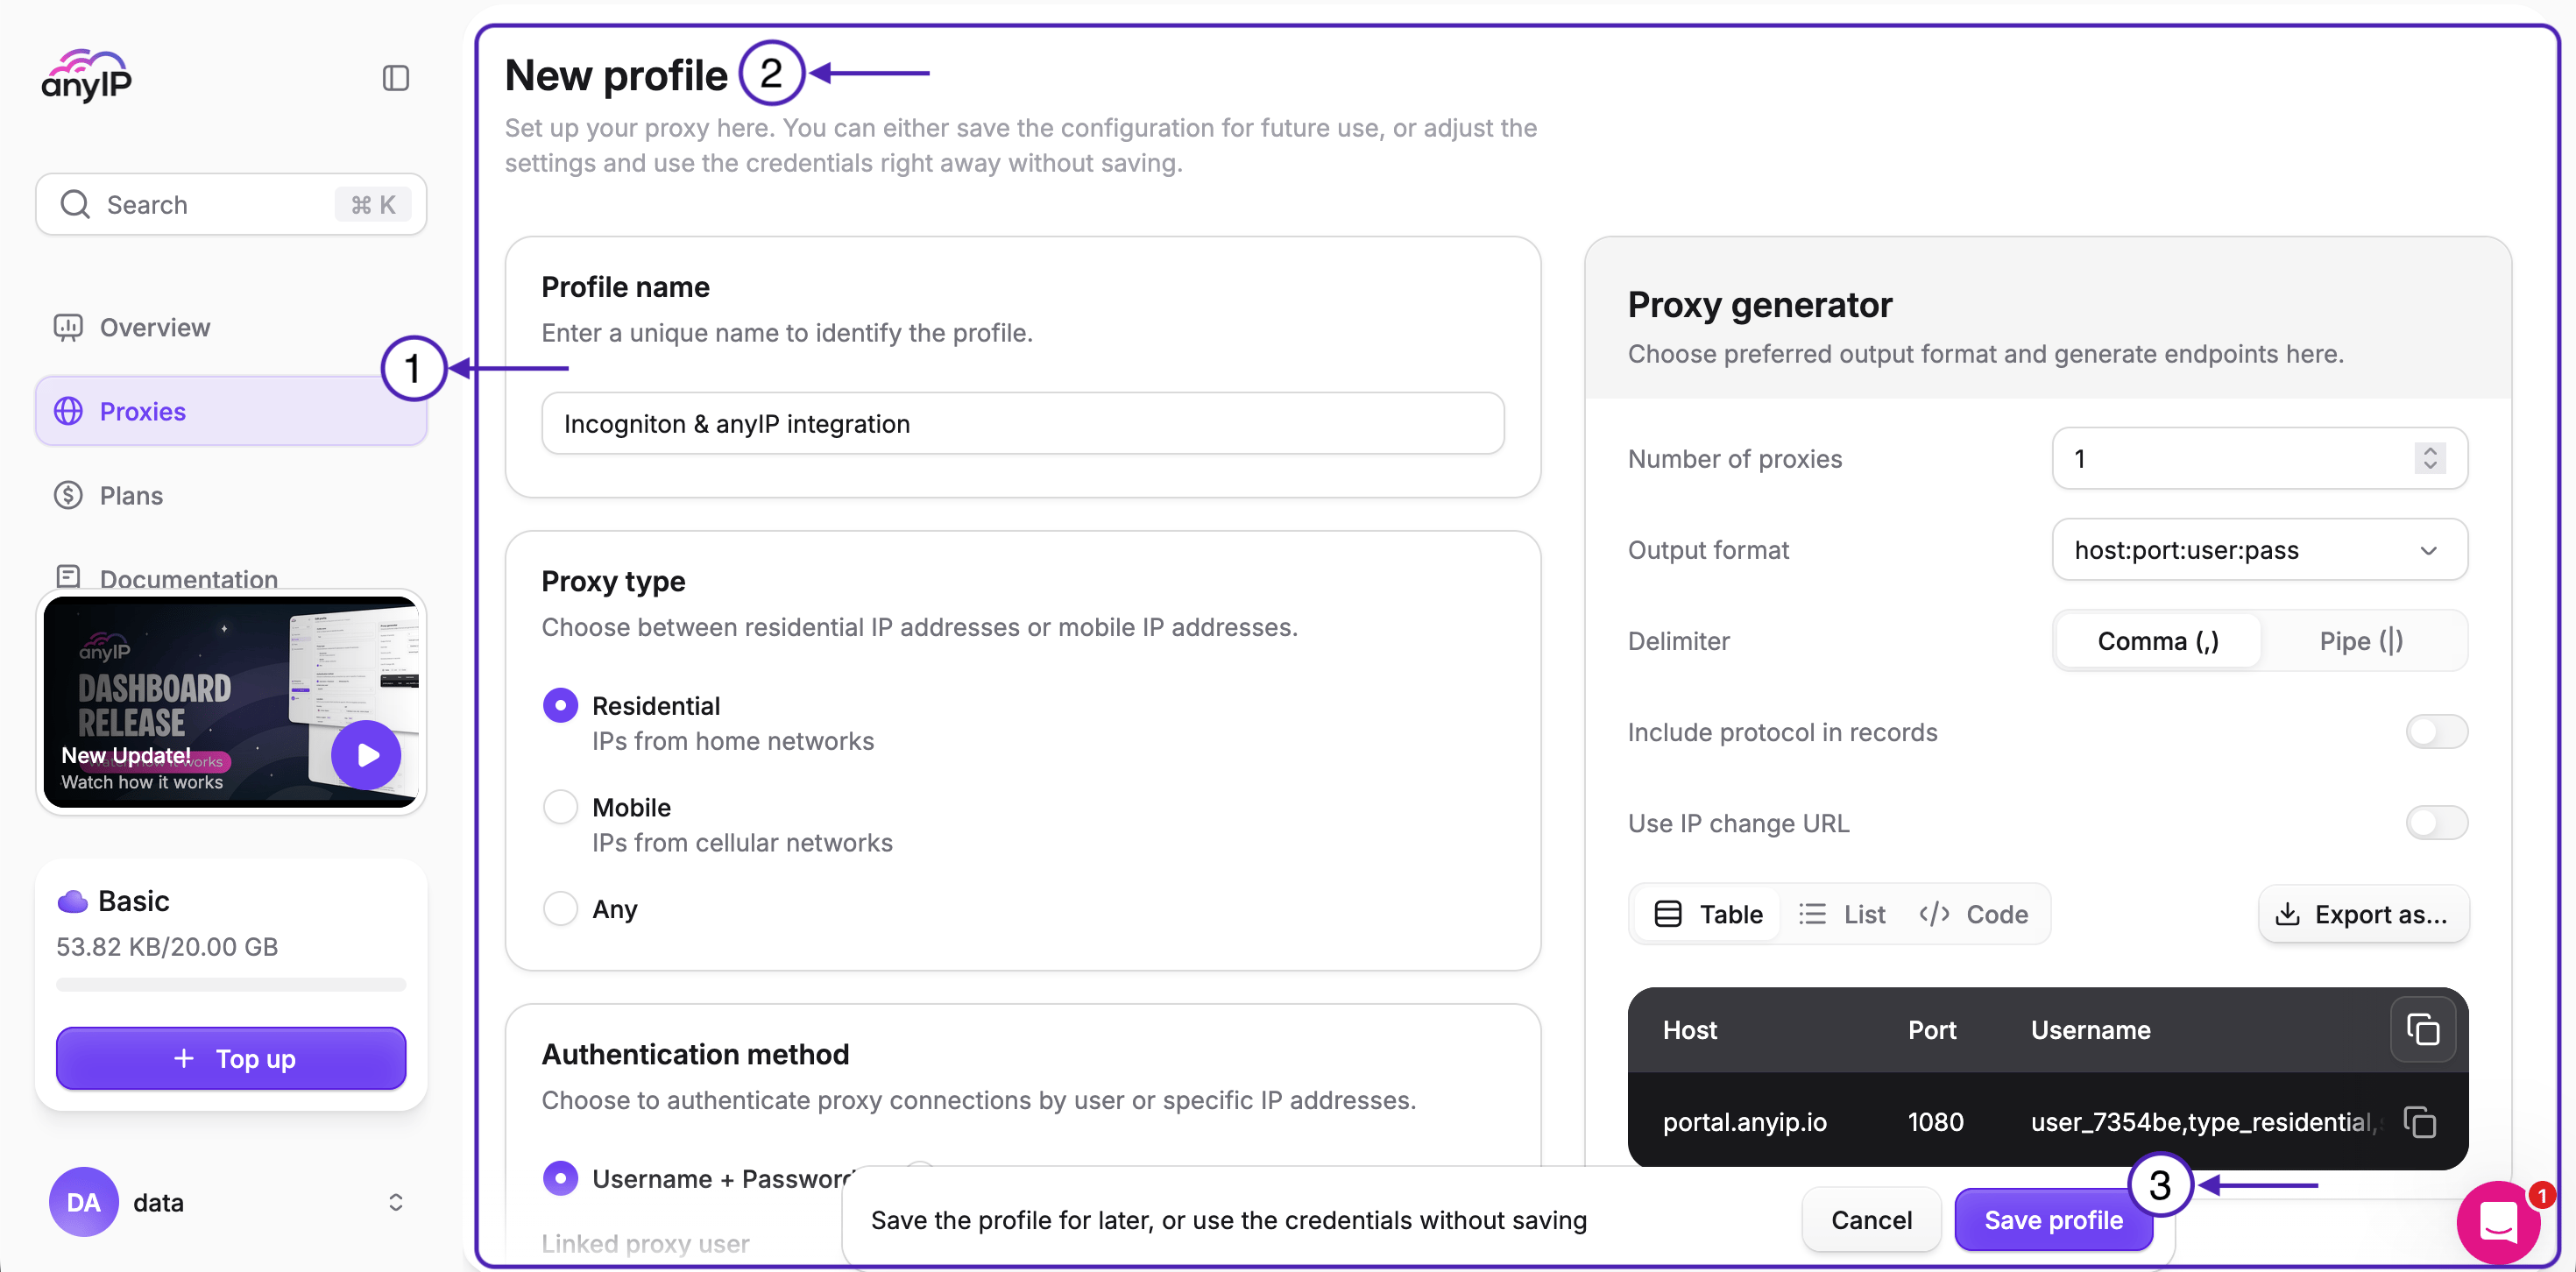This screenshot has height=1272, width=2576.
Task: Copy the portal.anyip.io proxy row
Action: click(x=2419, y=1122)
